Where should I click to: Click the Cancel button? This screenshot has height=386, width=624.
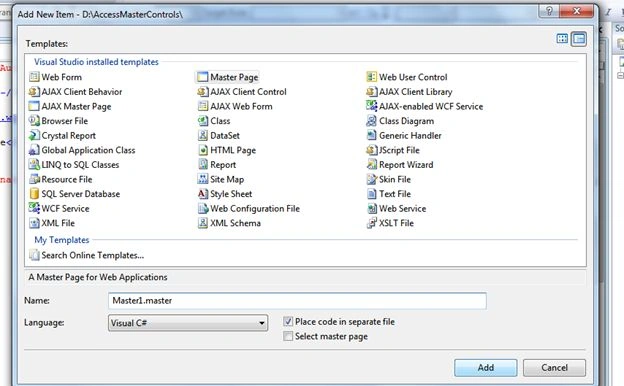pyautogui.click(x=554, y=368)
